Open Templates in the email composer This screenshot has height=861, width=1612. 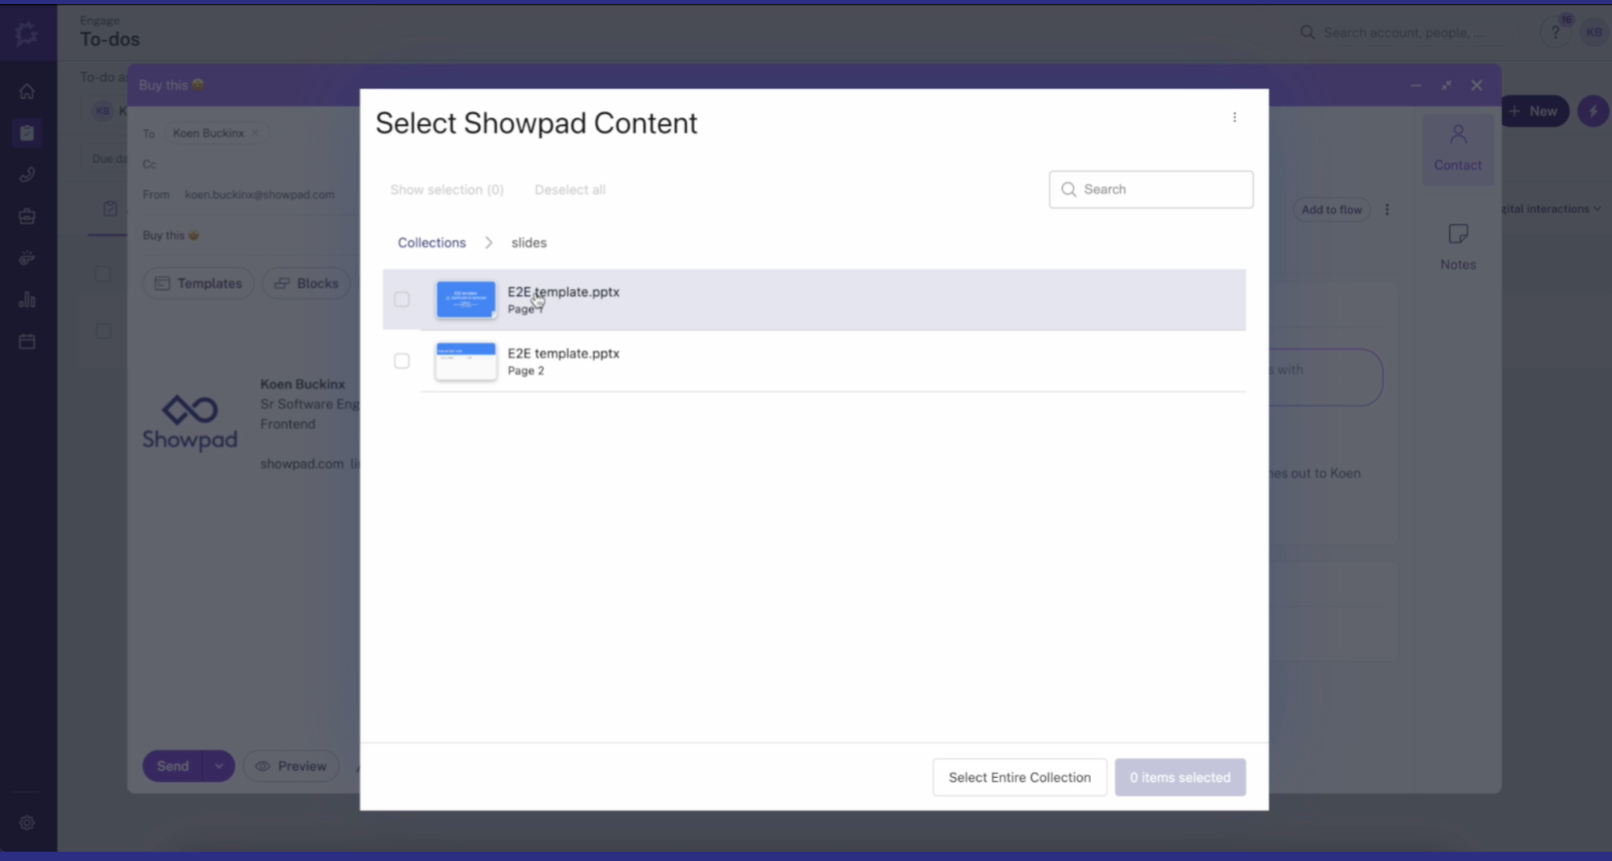[199, 283]
